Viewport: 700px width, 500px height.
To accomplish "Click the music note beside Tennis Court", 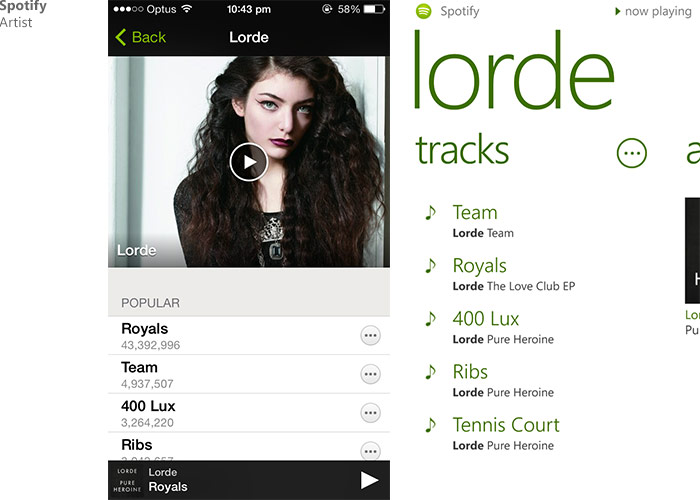I will pos(430,425).
